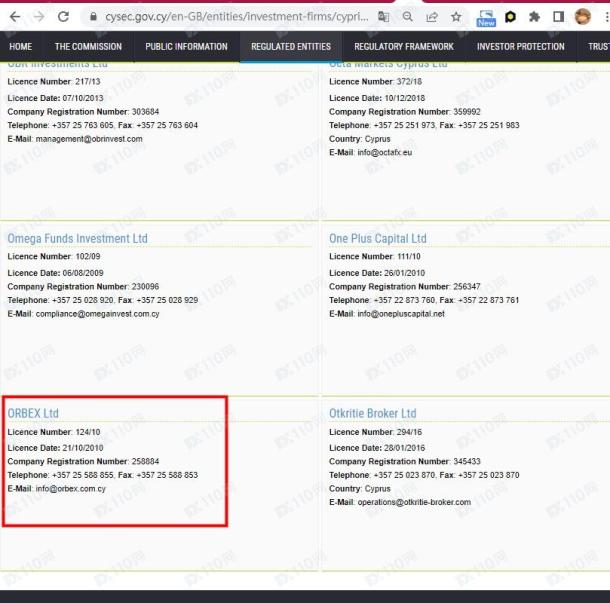The width and height of the screenshot is (610, 603).
Task: Bookmark page with the star icon
Action: tap(456, 17)
